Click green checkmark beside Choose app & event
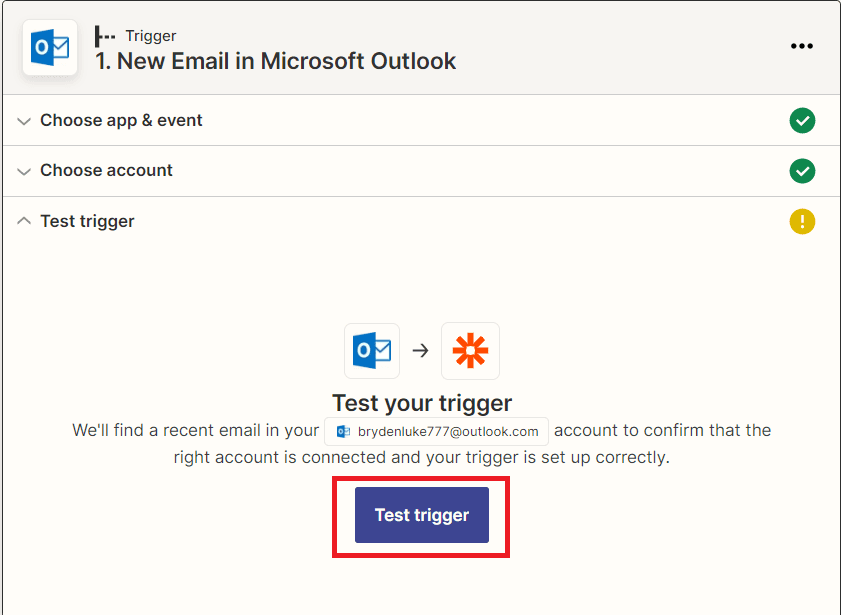The image size is (841, 615). pyautogui.click(x=802, y=121)
